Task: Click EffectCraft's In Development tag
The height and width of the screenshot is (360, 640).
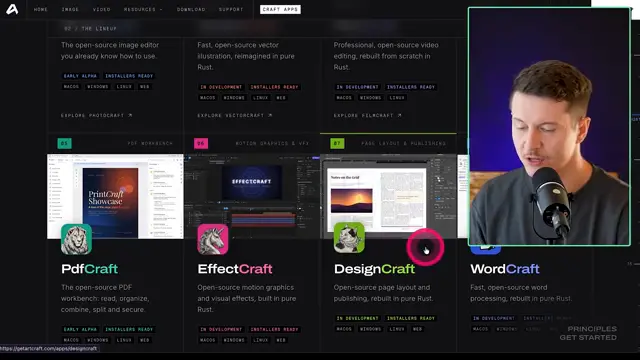Action: tap(221, 329)
